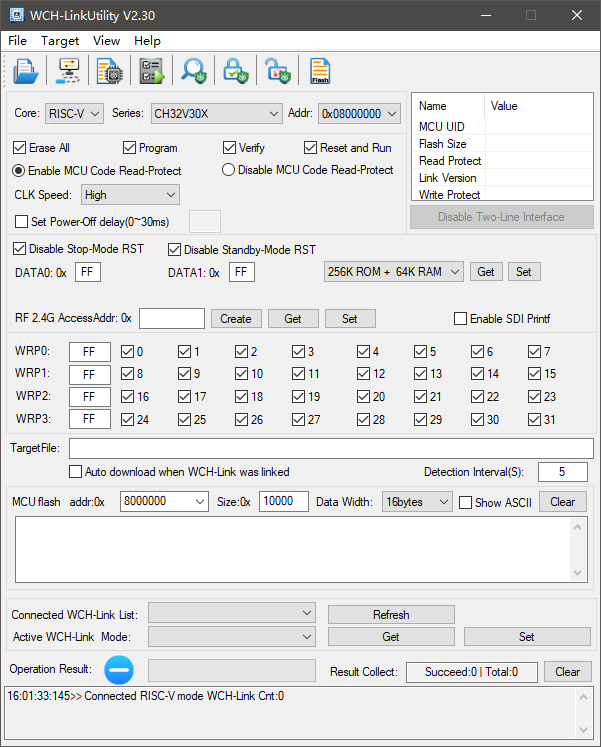Click Set next to ROM/RAM dropdown
This screenshot has height=747, width=601.
[x=524, y=272]
